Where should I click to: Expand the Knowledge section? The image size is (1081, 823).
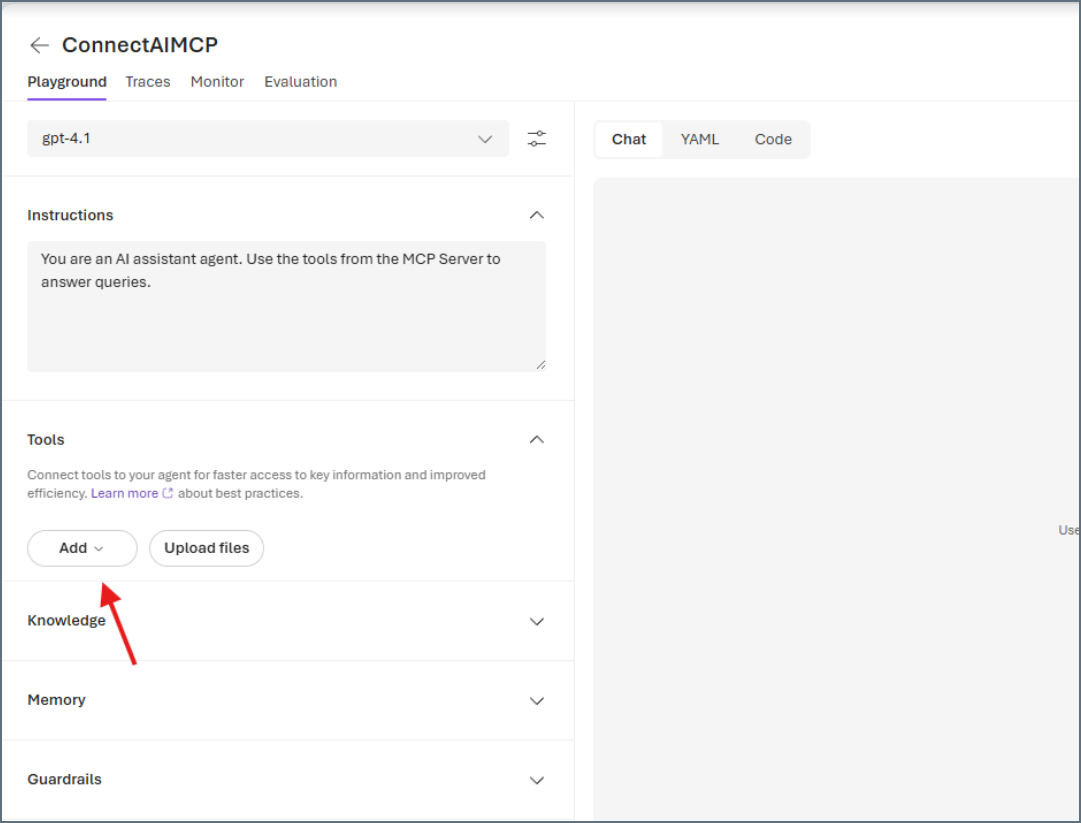[x=536, y=621]
